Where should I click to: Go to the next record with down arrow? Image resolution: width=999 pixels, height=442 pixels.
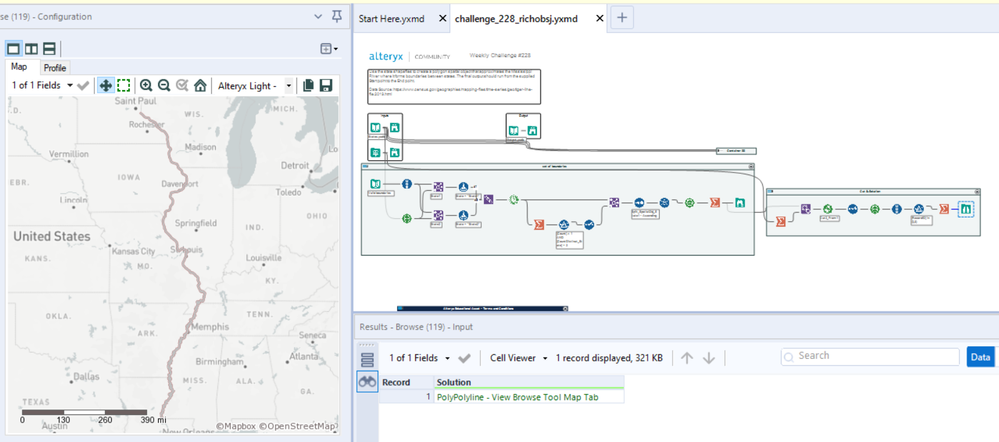tap(708, 358)
